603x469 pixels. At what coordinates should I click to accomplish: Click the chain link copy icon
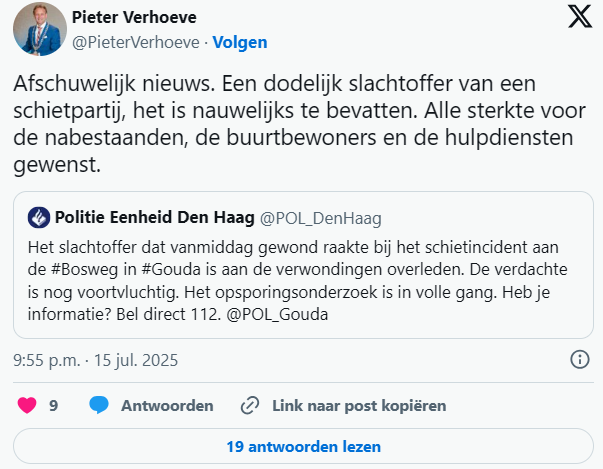pyautogui.click(x=251, y=406)
